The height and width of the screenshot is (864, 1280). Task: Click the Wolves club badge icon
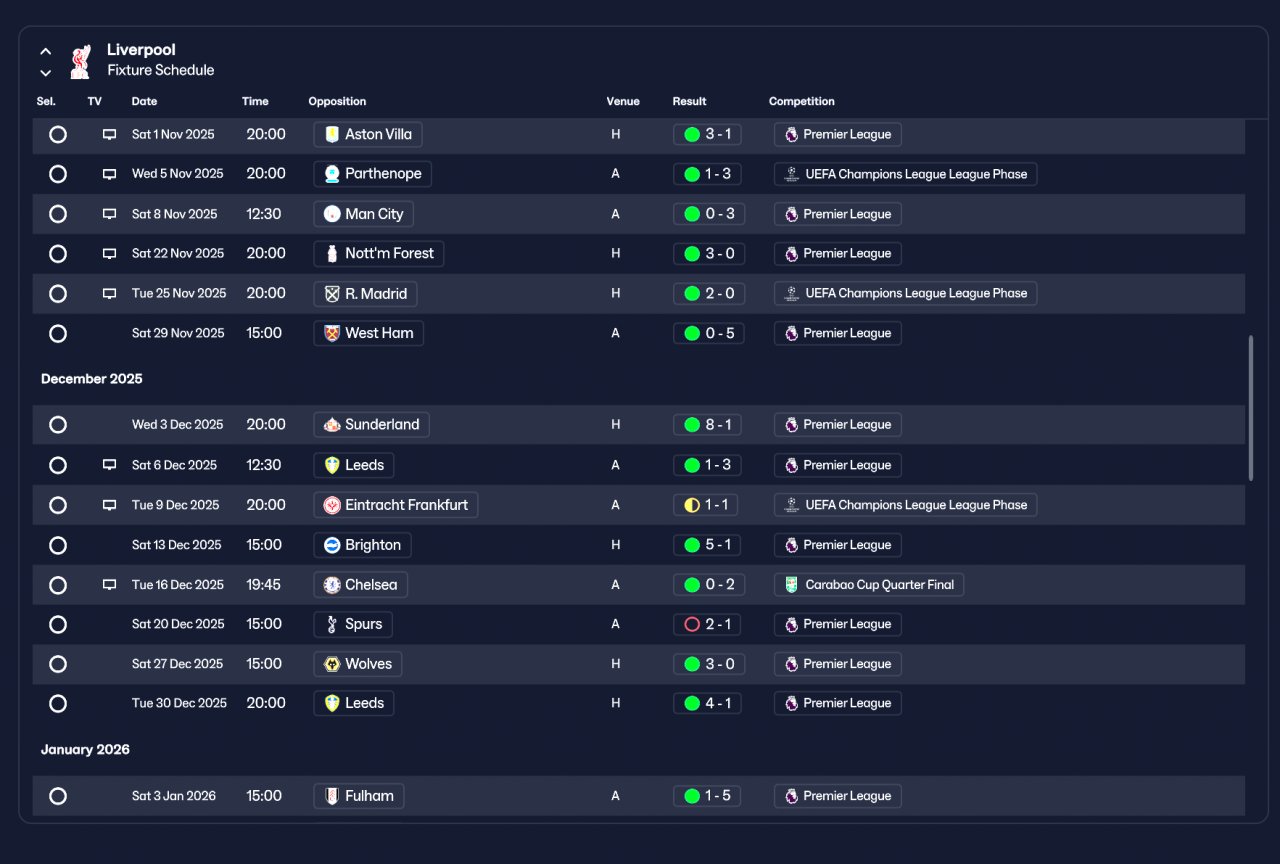point(332,664)
